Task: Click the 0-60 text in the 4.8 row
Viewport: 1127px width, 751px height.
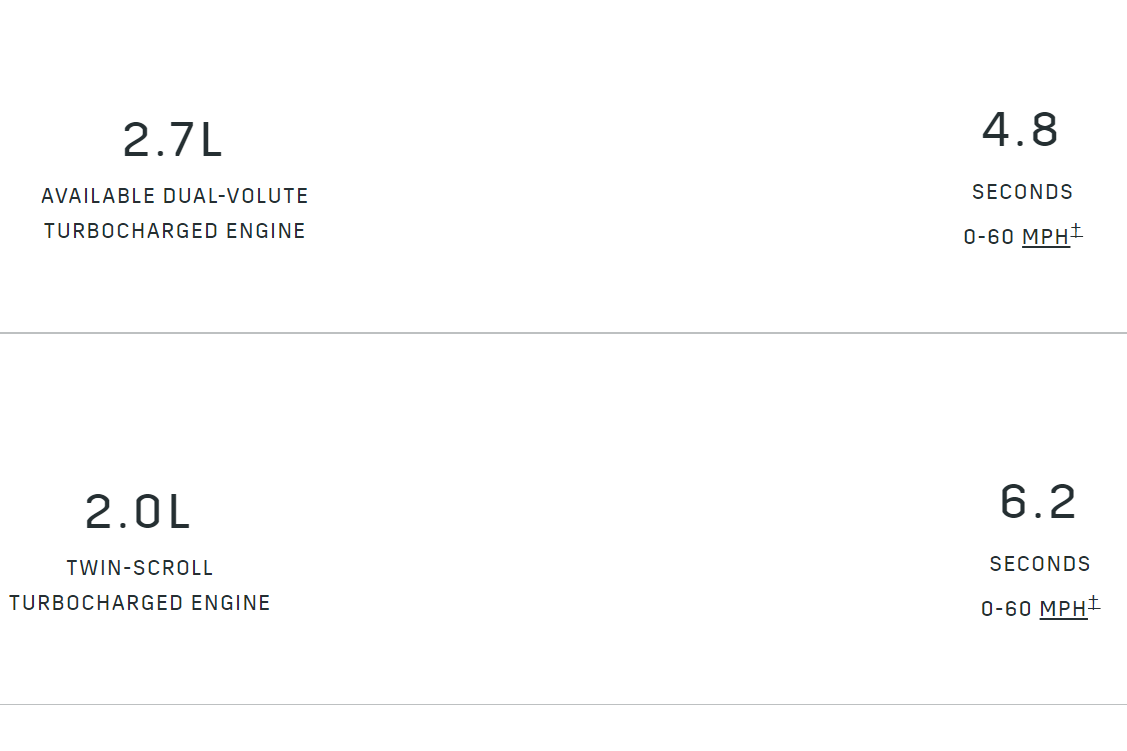Action: (989, 238)
